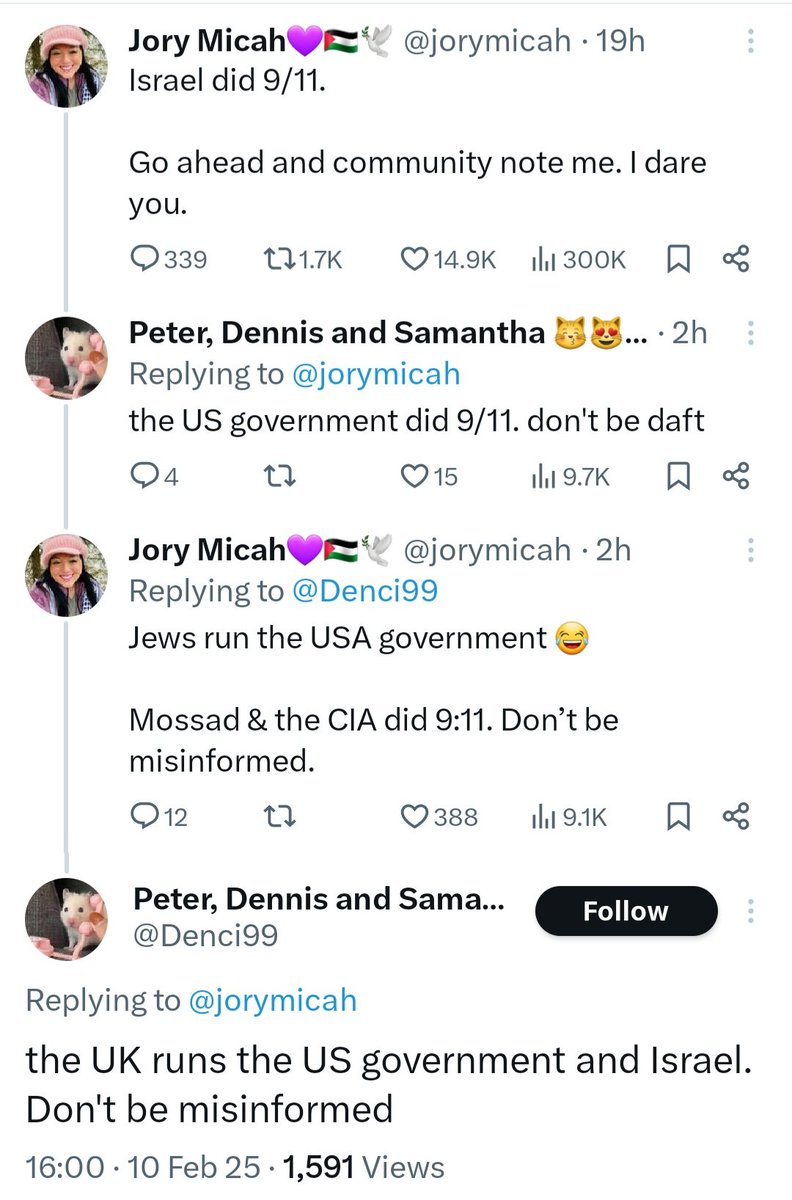The height and width of the screenshot is (1200, 792).
Task: Like the 'Mossad & the CIA' reply
Action: tap(414, 817)
